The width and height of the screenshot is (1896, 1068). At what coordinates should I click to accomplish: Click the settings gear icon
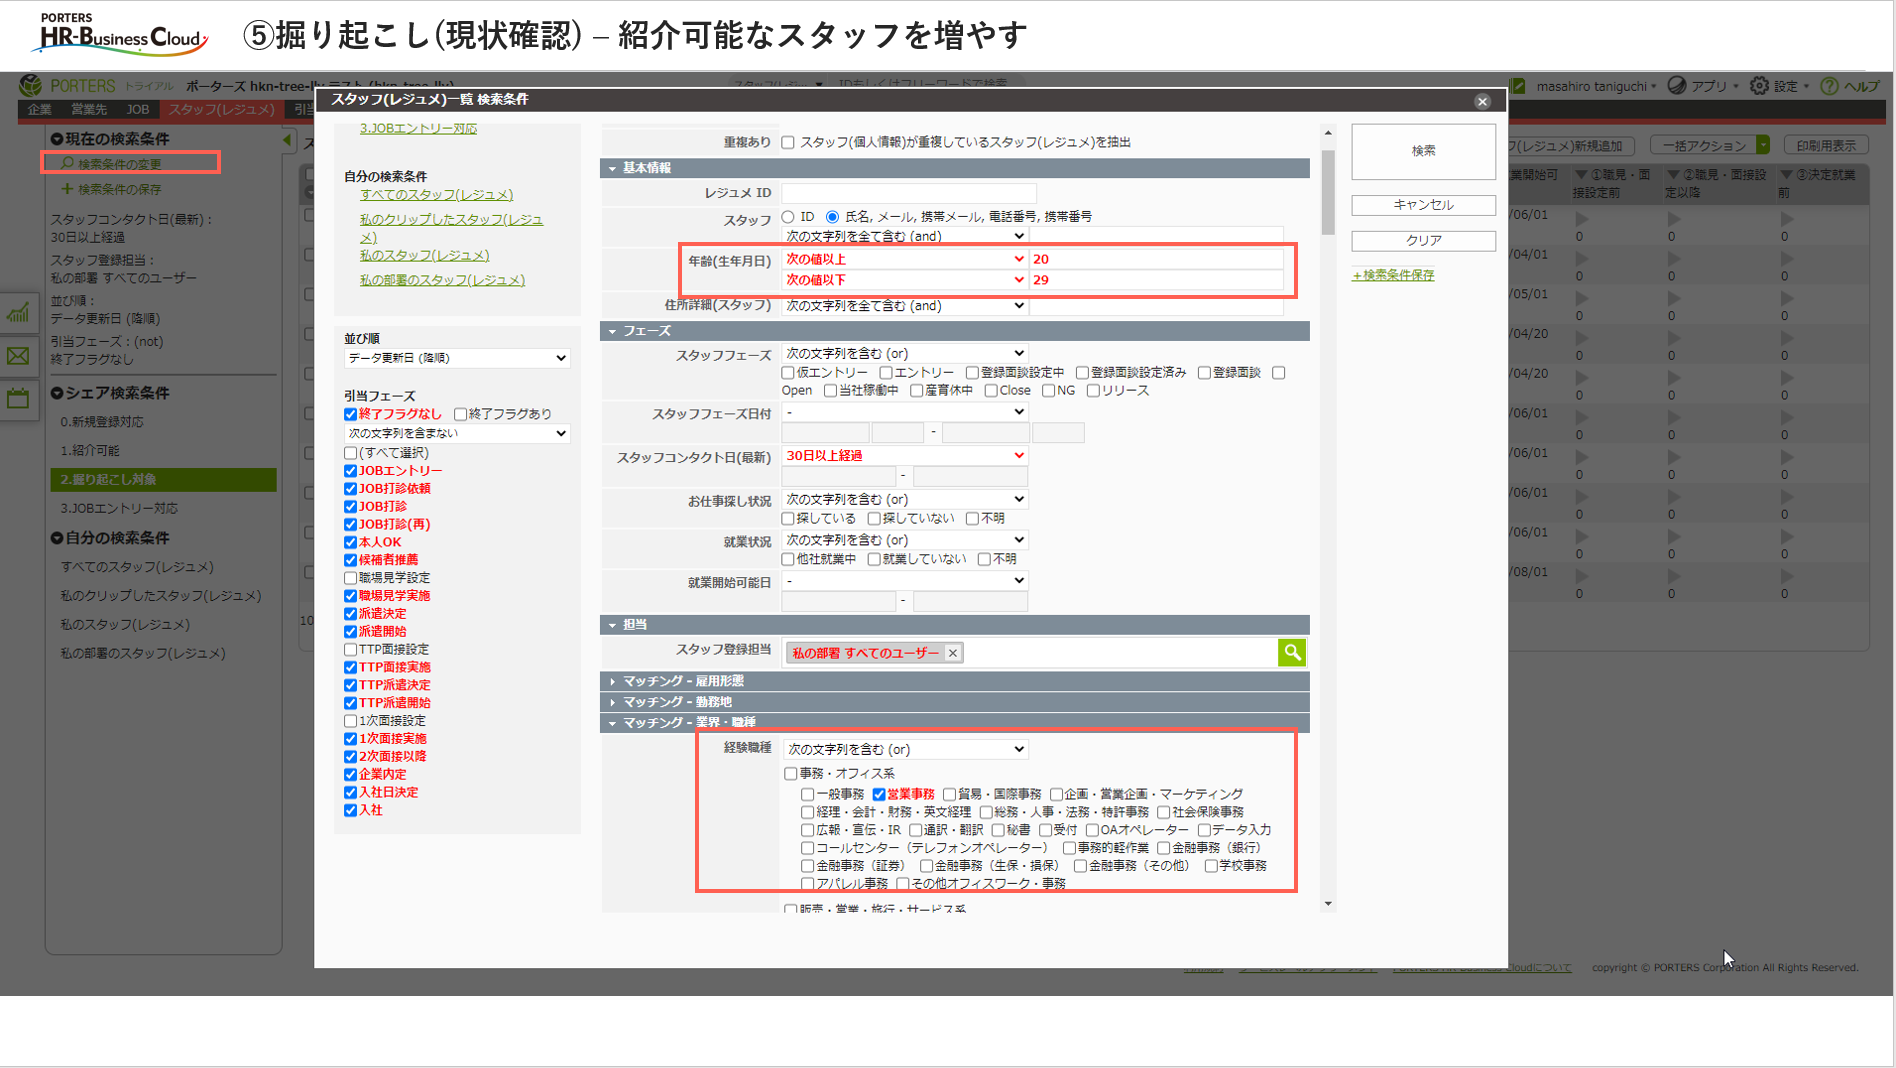[1759, 86]
